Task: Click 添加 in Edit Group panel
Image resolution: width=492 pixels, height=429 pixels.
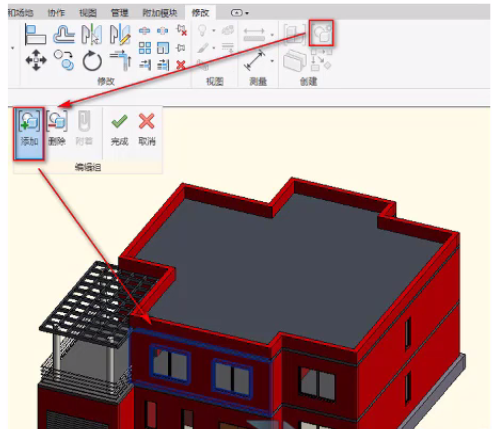Action: tap(29, 133)
